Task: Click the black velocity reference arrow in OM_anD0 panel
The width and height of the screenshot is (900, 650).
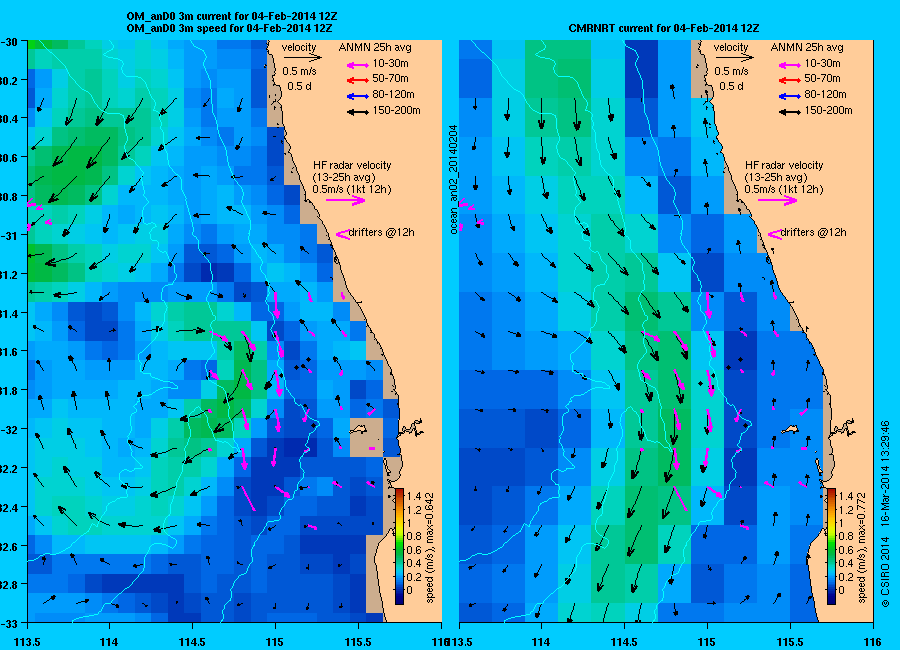Action: [302, 57]
